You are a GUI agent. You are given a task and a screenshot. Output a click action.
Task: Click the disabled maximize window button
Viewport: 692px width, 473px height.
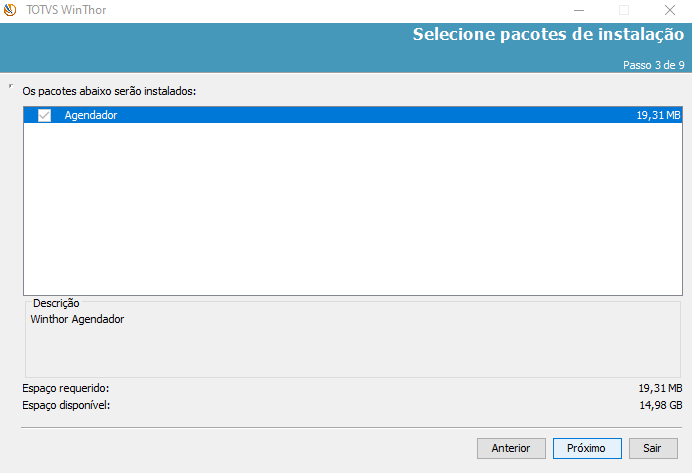click(x=624, y=10)
